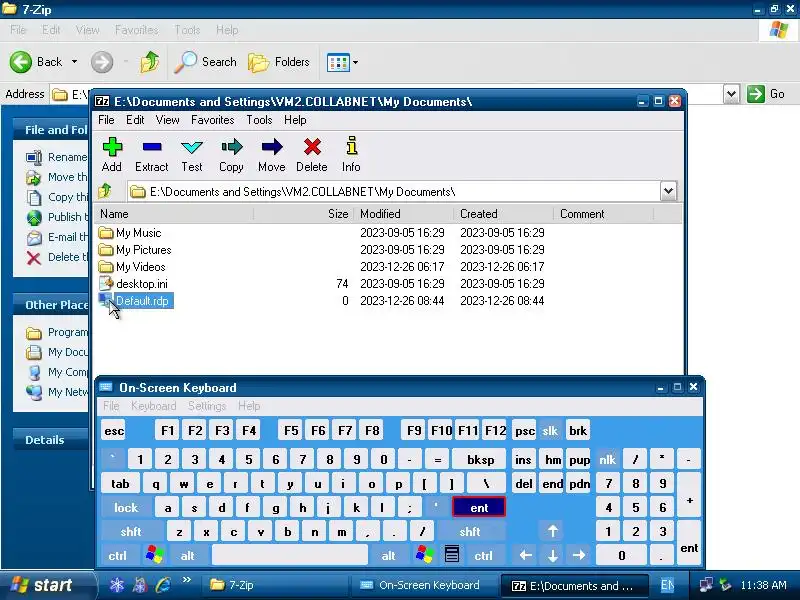The height and width of the screenshot is (600, 800).
Task: Click Explorer's Up folder icon
Action: pyautogui.click(x=149, y=62)
